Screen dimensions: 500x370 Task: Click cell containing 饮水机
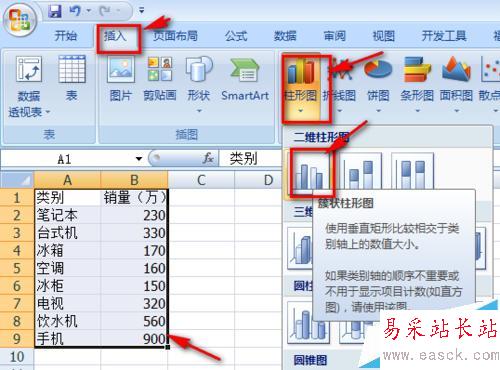(68, 321)
